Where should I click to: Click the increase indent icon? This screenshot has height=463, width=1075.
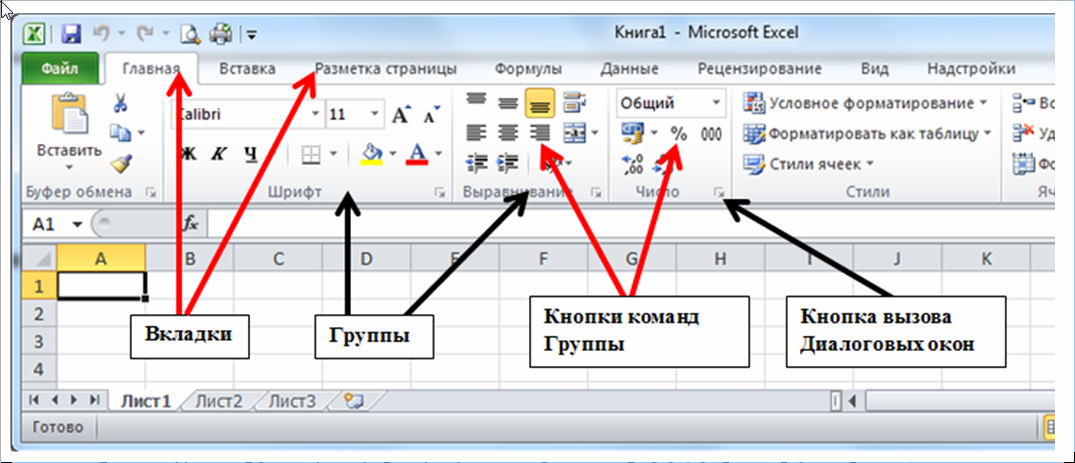507,162
